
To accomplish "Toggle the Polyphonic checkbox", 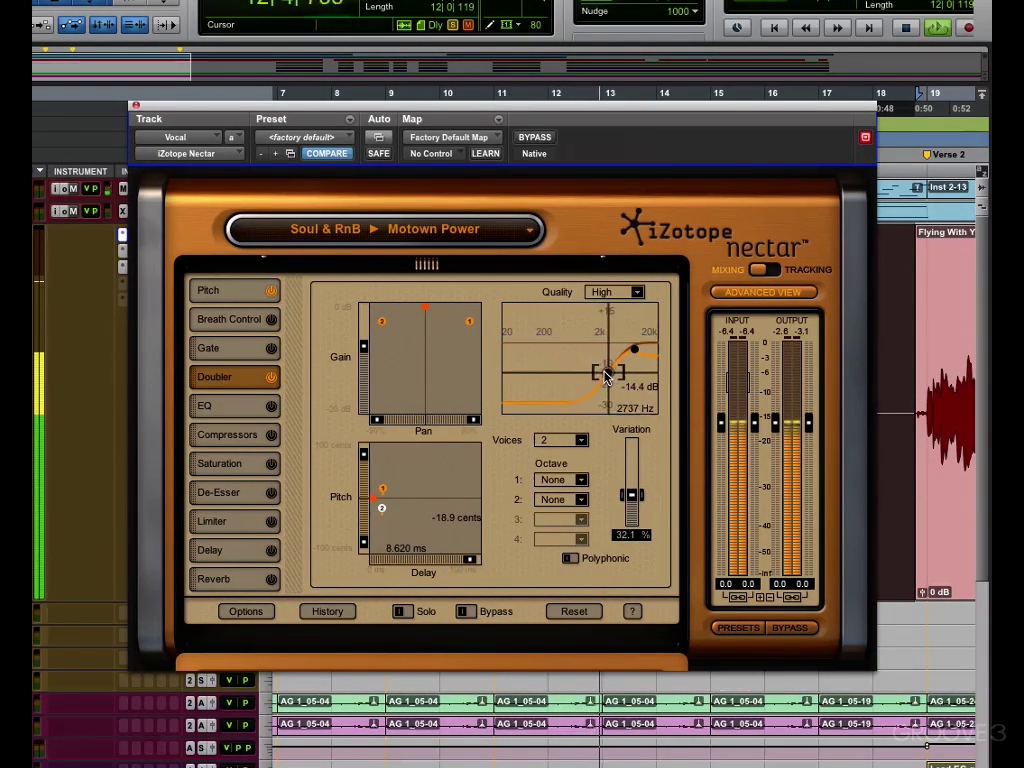I will click(x=570, y=558).
